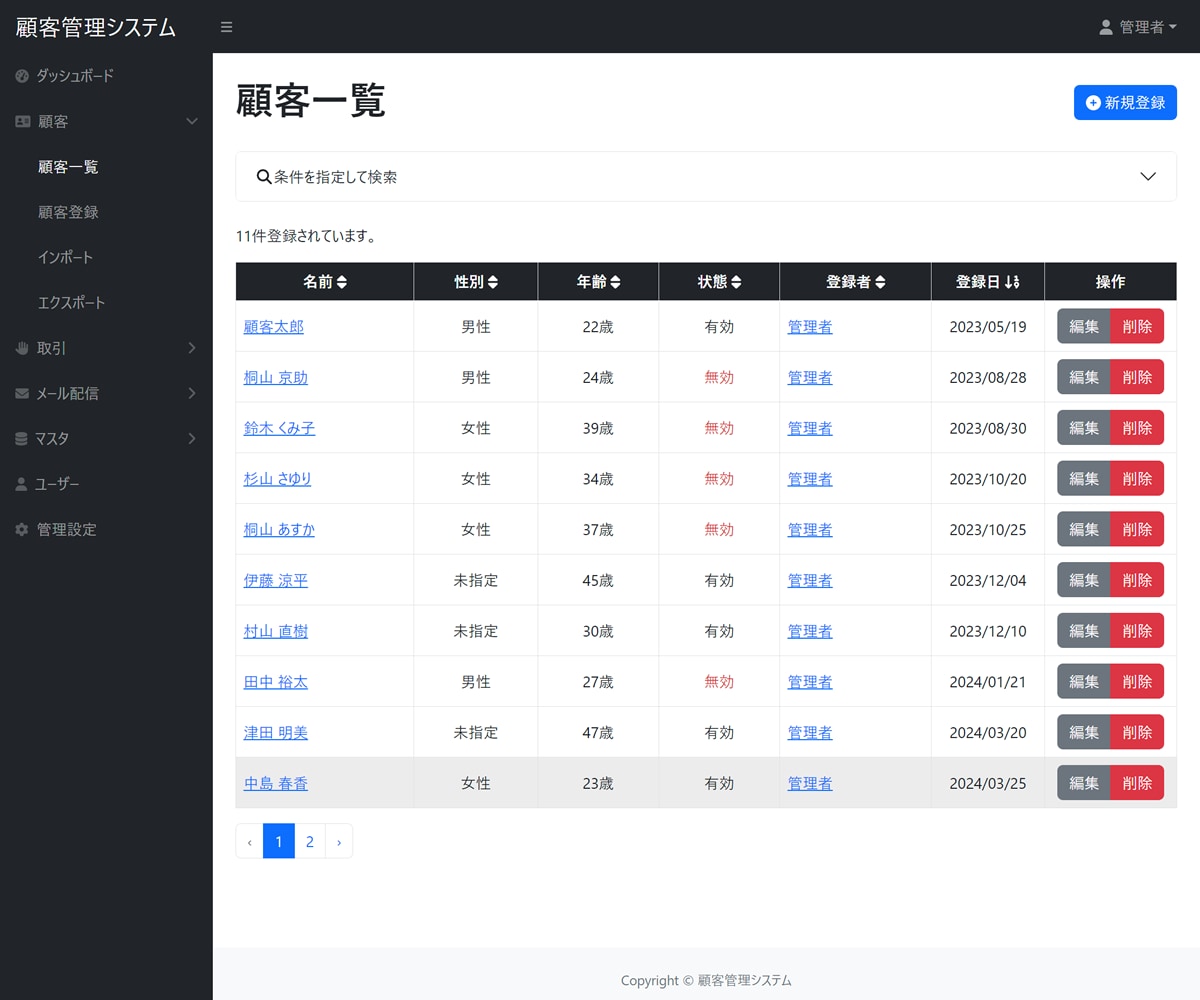Image resolution: width=1200 pixels, height=1000 pixels.
Task: Click the 顧客 ID card icon
Action: [x=22, y=122]
